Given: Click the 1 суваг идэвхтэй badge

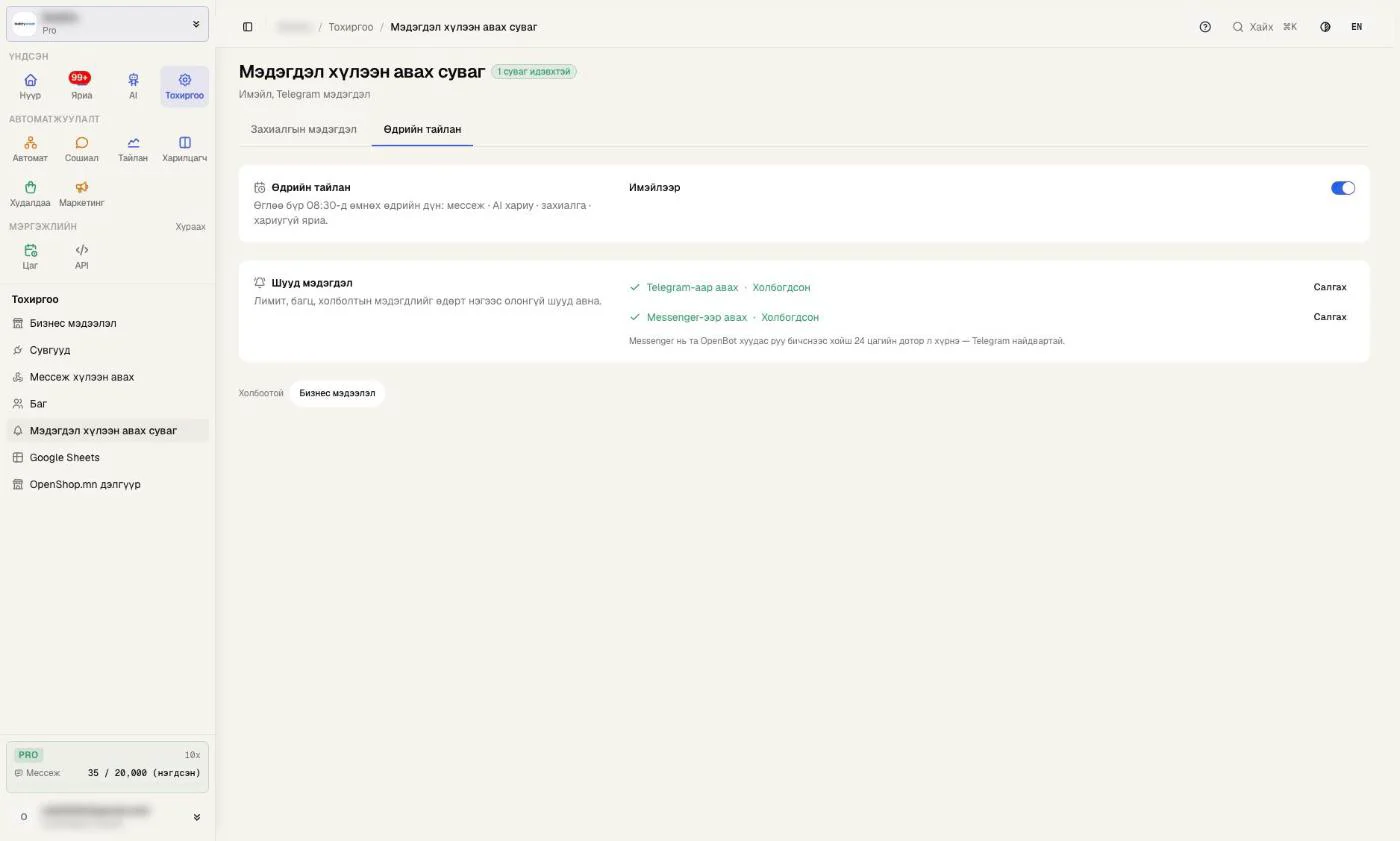Looking at the screenshot, I should (x=534, y=72).
